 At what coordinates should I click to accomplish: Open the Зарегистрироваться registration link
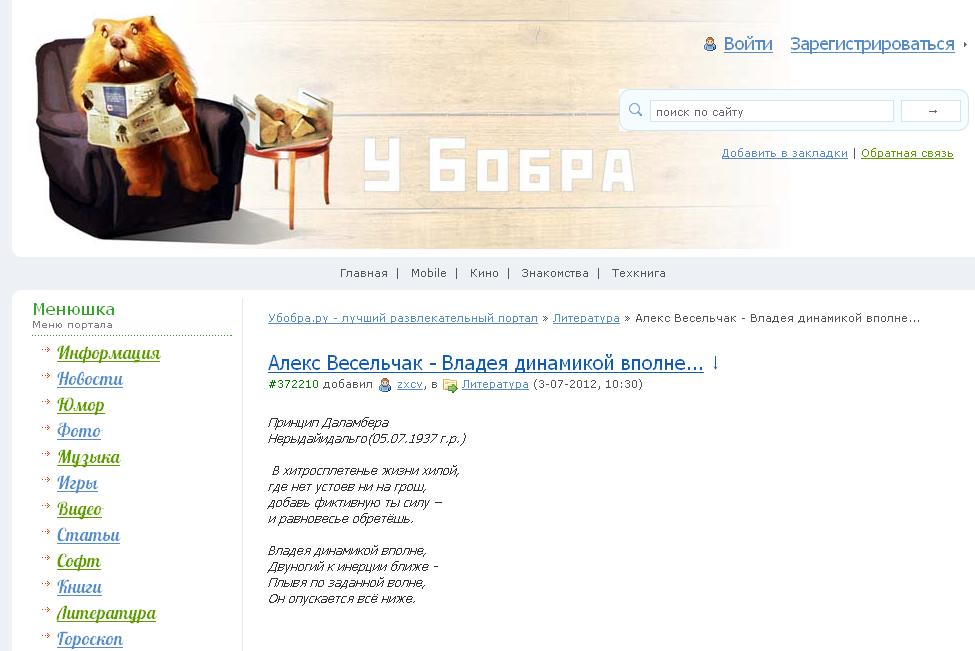coord(872,44)
